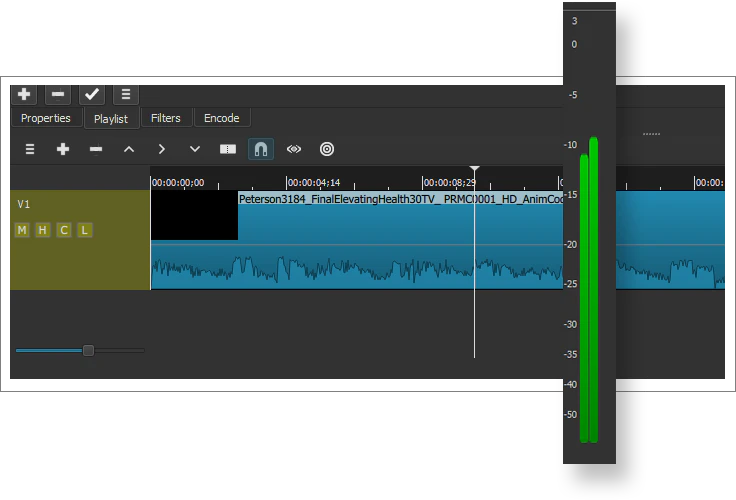This screenshot has width=736, height=500.
Task: Toggle composite C on track V1
Action: tap(64, 230)
